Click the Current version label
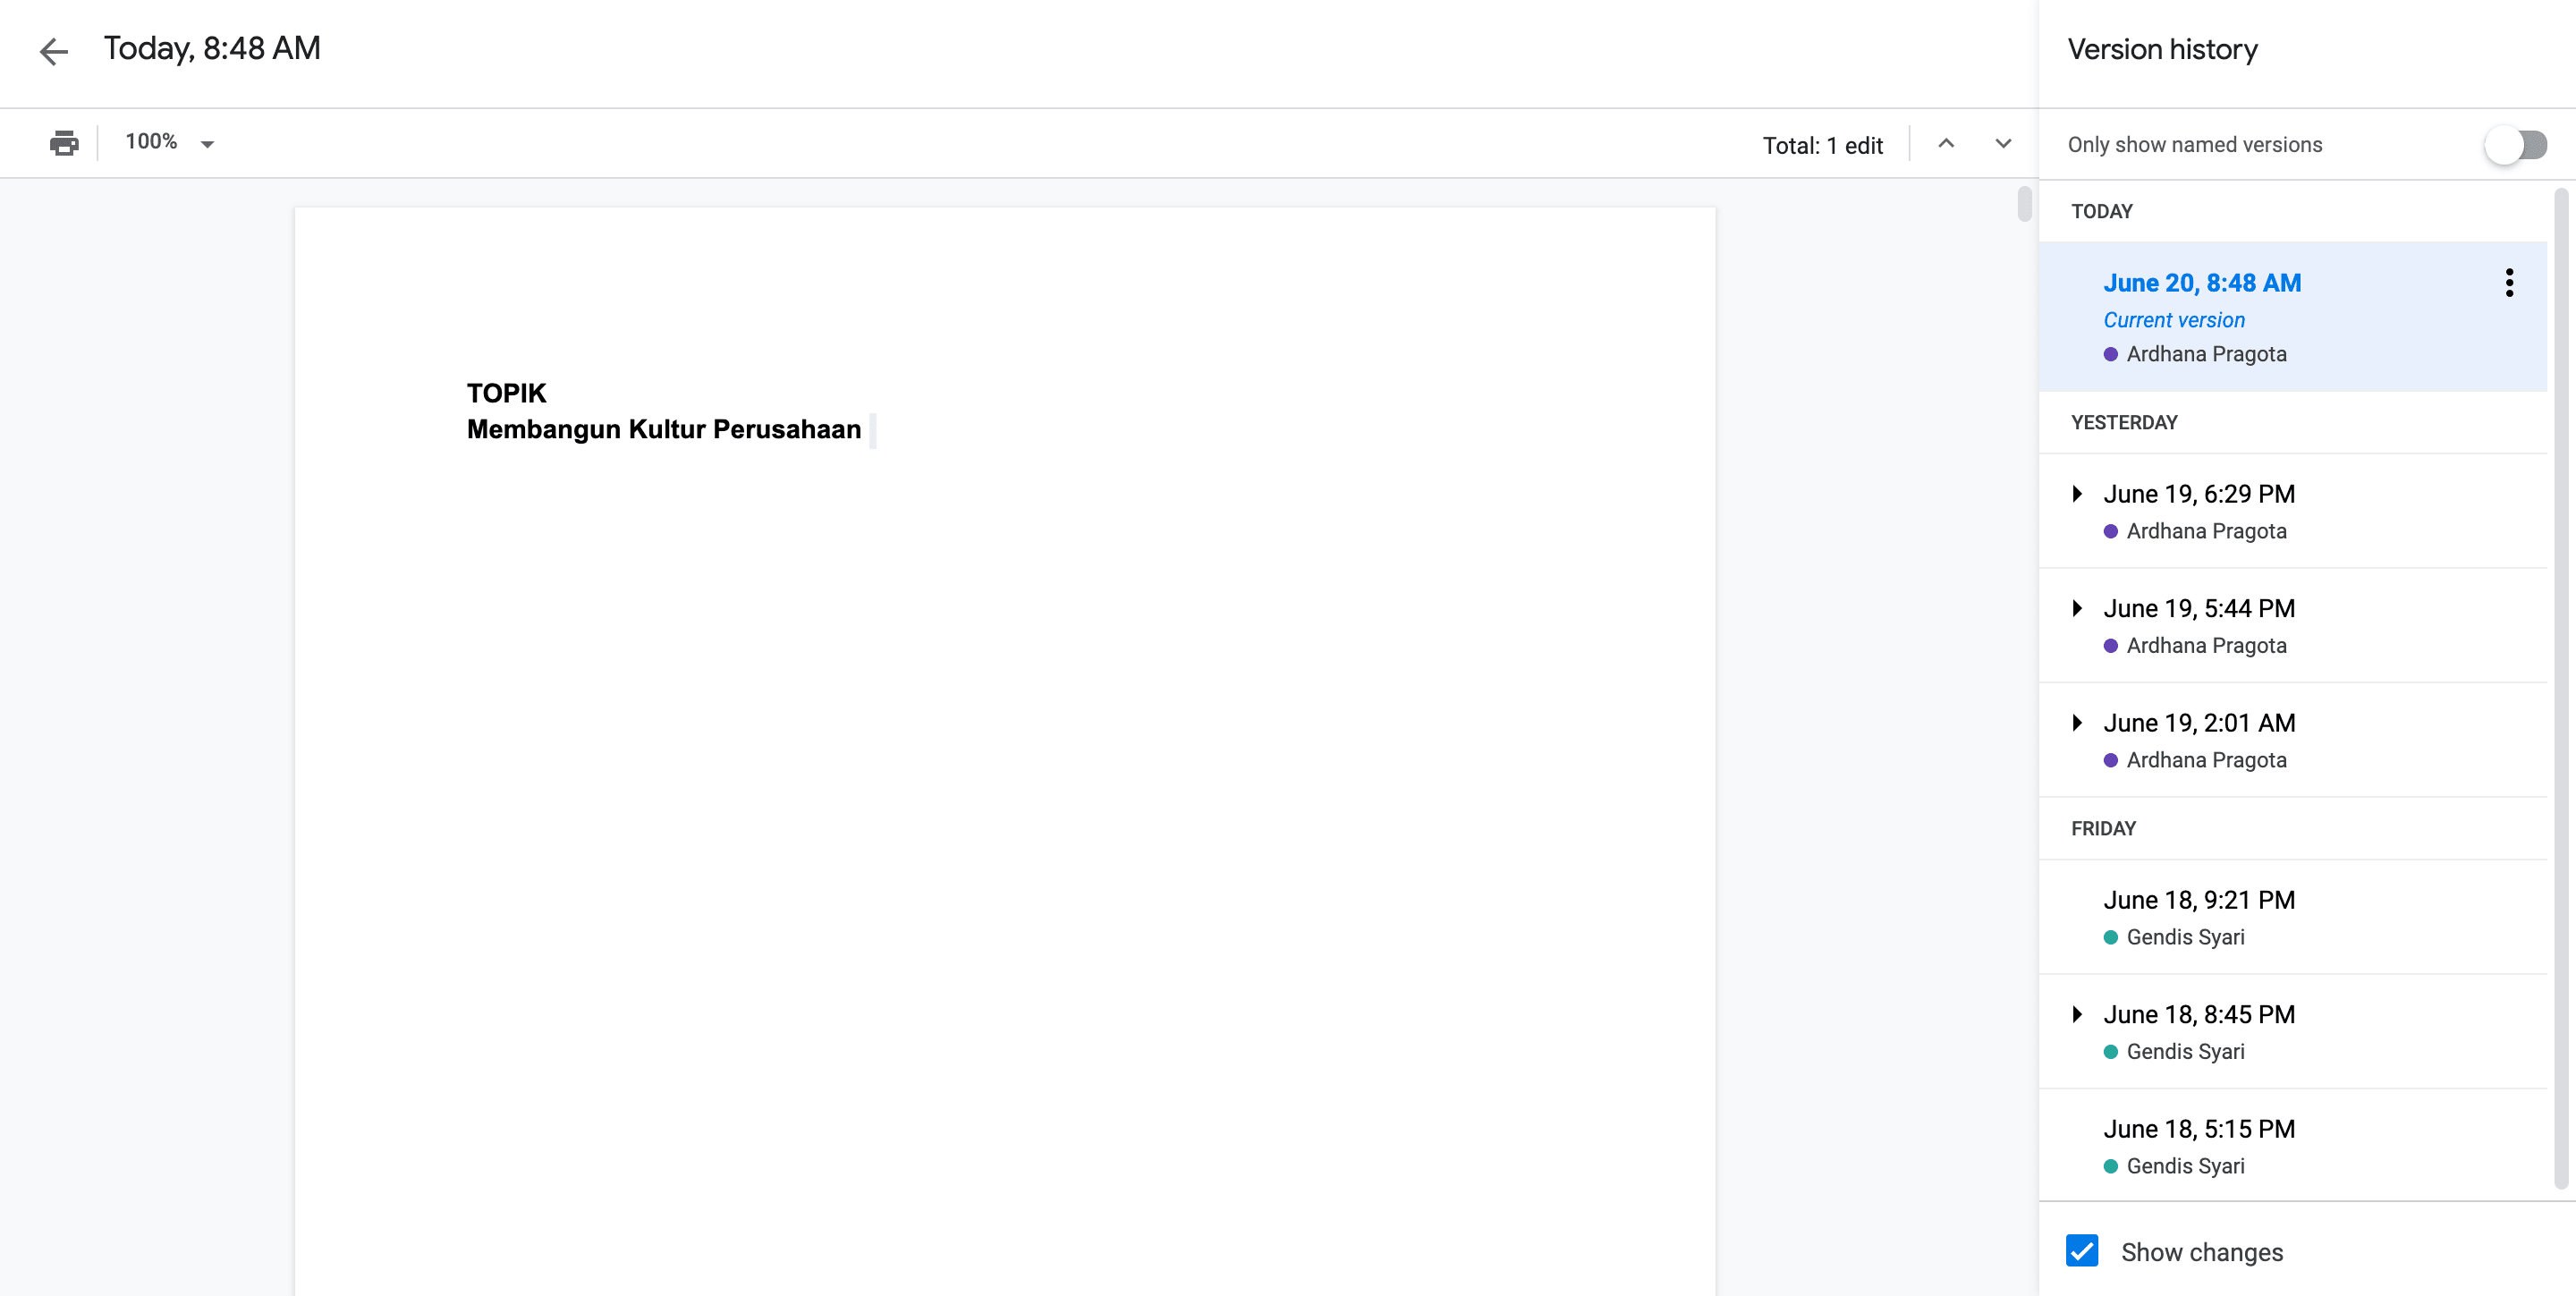2576x1296 pixels. (2174, 320)
